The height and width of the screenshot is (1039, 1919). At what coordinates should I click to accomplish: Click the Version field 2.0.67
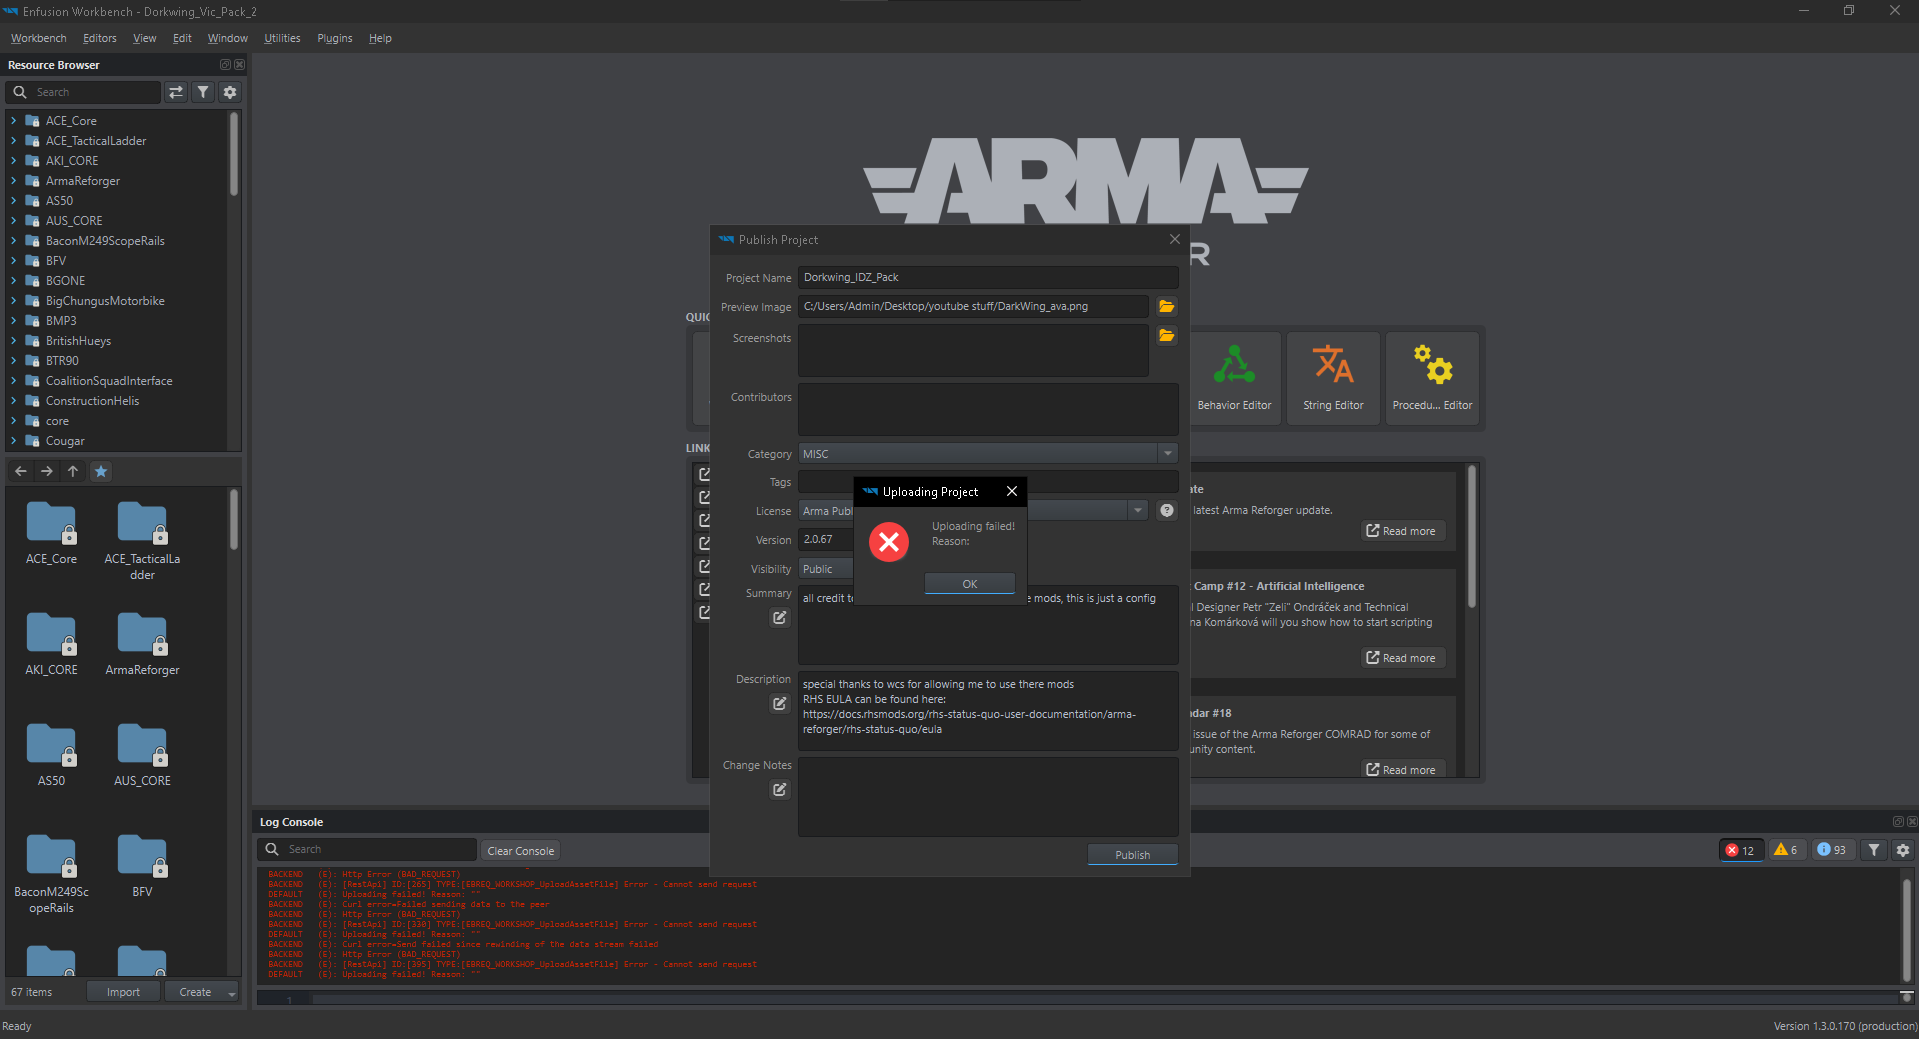pos(826,539)
